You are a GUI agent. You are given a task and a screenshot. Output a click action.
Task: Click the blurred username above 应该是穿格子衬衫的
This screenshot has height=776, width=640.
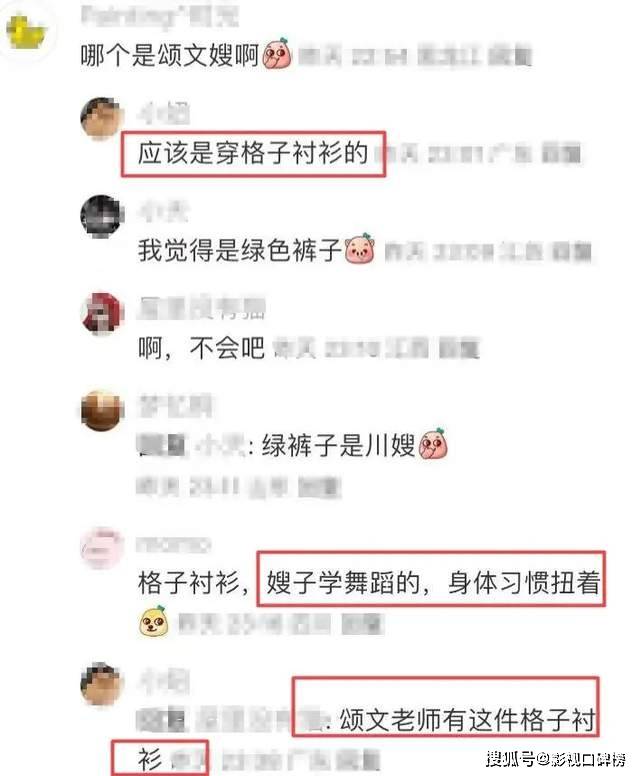pyautogui.click(x=163, y=113)
